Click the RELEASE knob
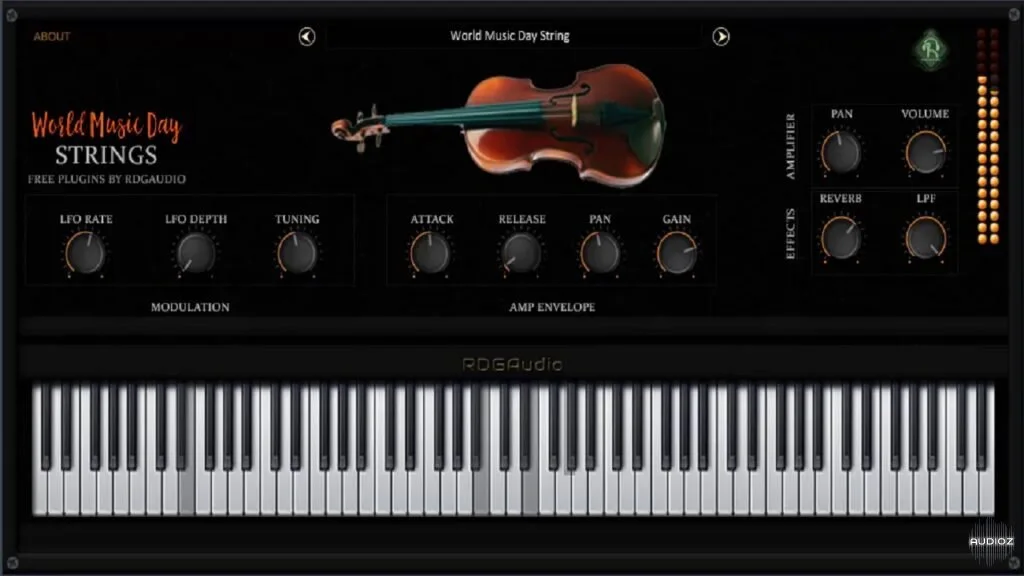The height and width of the screenshot is (576, 1024). tap(521, 253)
